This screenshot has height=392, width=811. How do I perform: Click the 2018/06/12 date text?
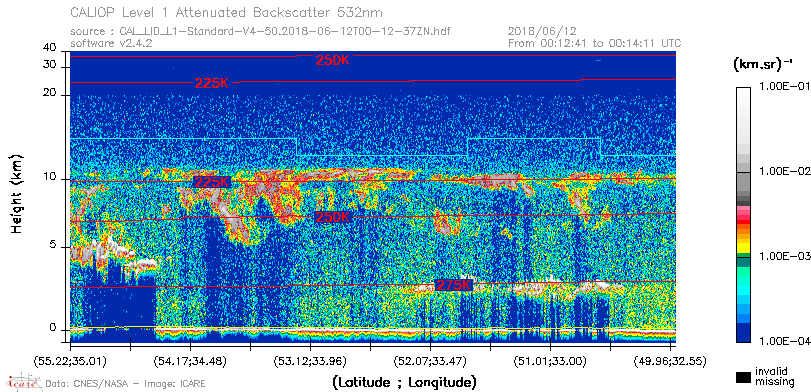click(543, 32)
